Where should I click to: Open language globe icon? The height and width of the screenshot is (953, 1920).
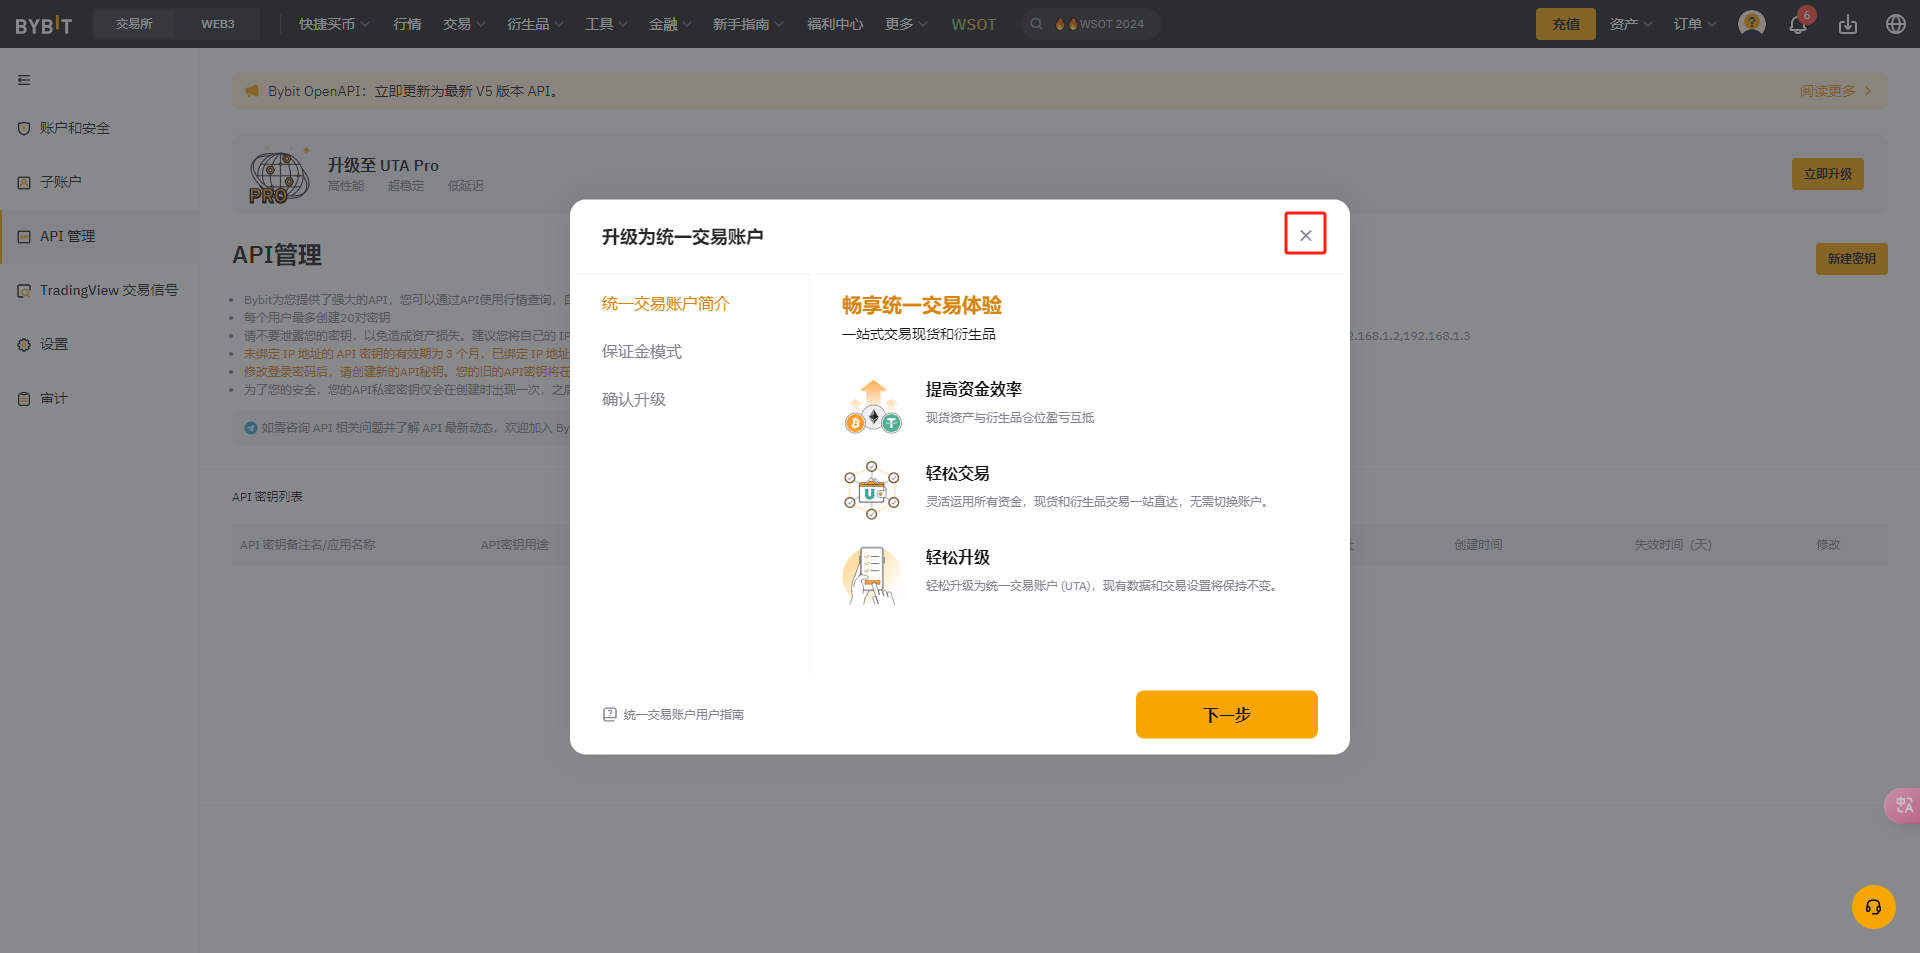(1895, 24)
